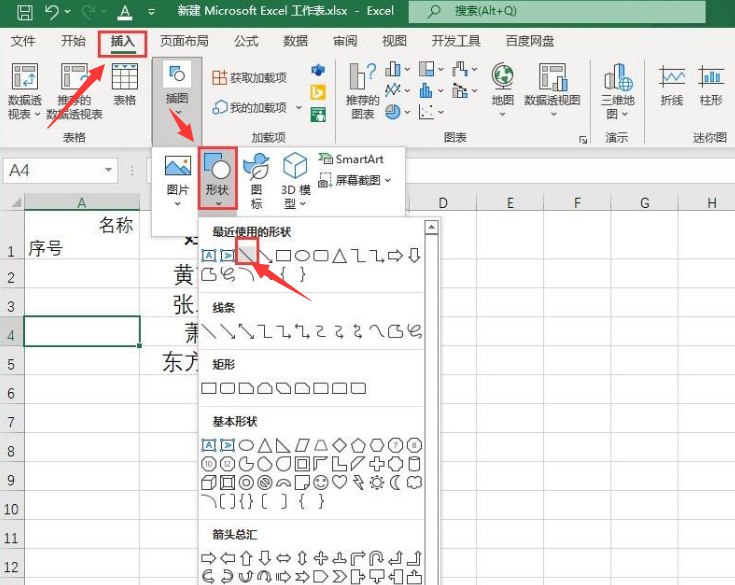Viewport: 735px width, 585px height.
Task: Select the smiley face basic shape
Action: point(321,482)
